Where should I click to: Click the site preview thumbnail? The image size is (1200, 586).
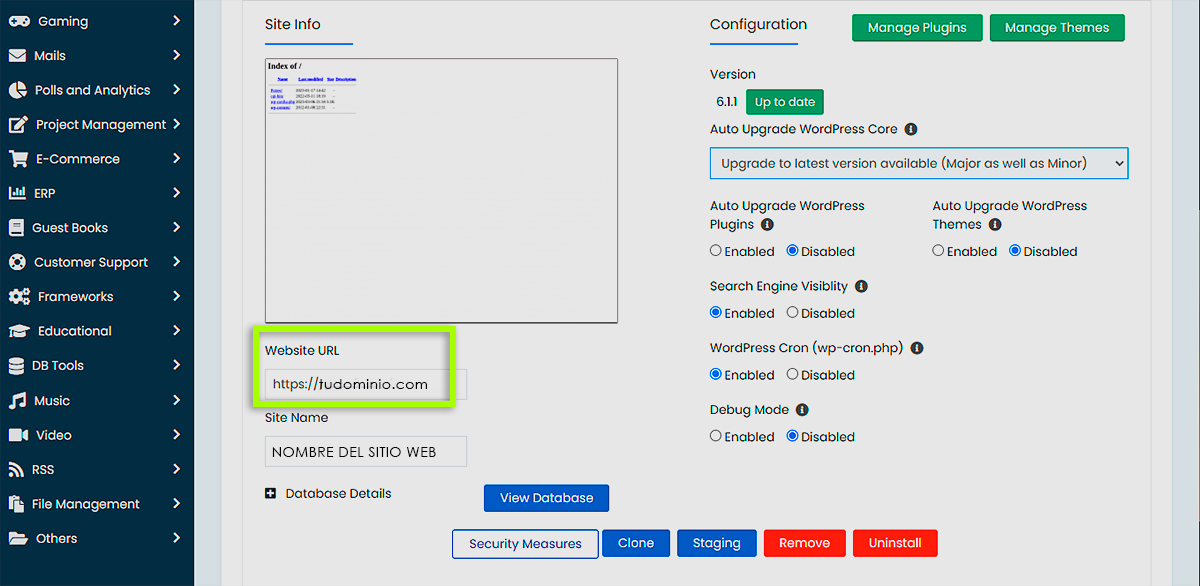tap(441, 190)
